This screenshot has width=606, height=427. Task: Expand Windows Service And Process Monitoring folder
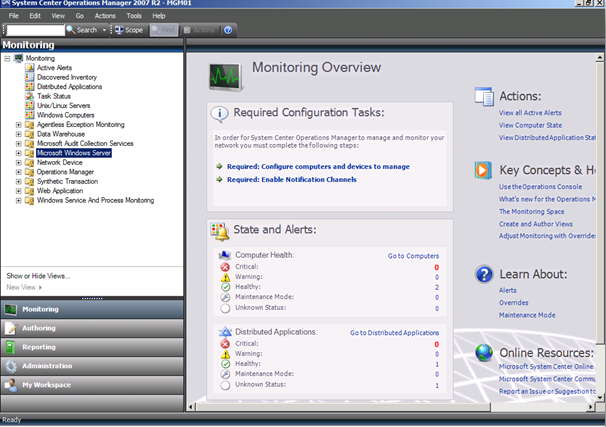coord(18,201)
